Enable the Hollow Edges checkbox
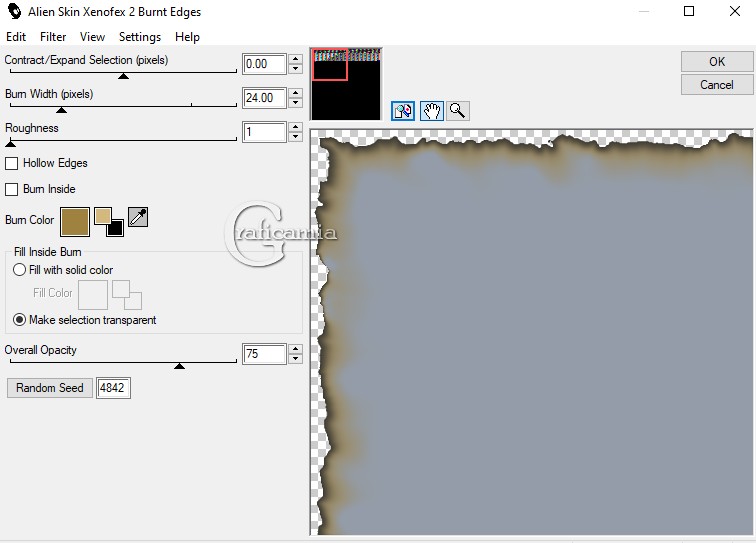Image resolution: width=756 pixels, height=543 pixels. tap(12, 163)
